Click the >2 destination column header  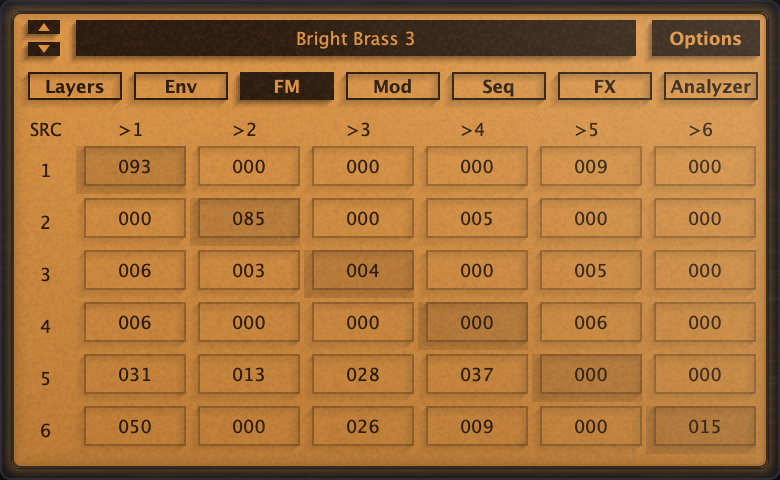tap(244, 130)
